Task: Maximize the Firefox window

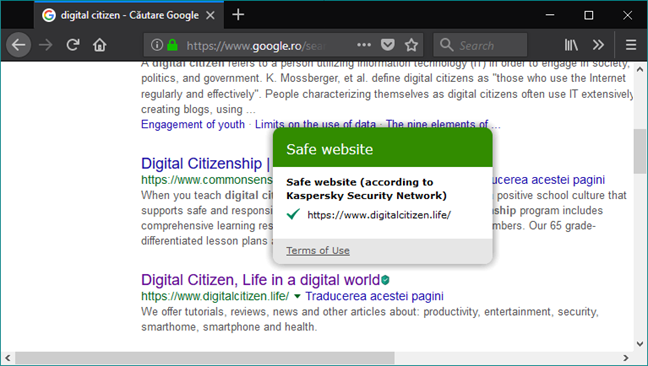Action: coord(588,15)
